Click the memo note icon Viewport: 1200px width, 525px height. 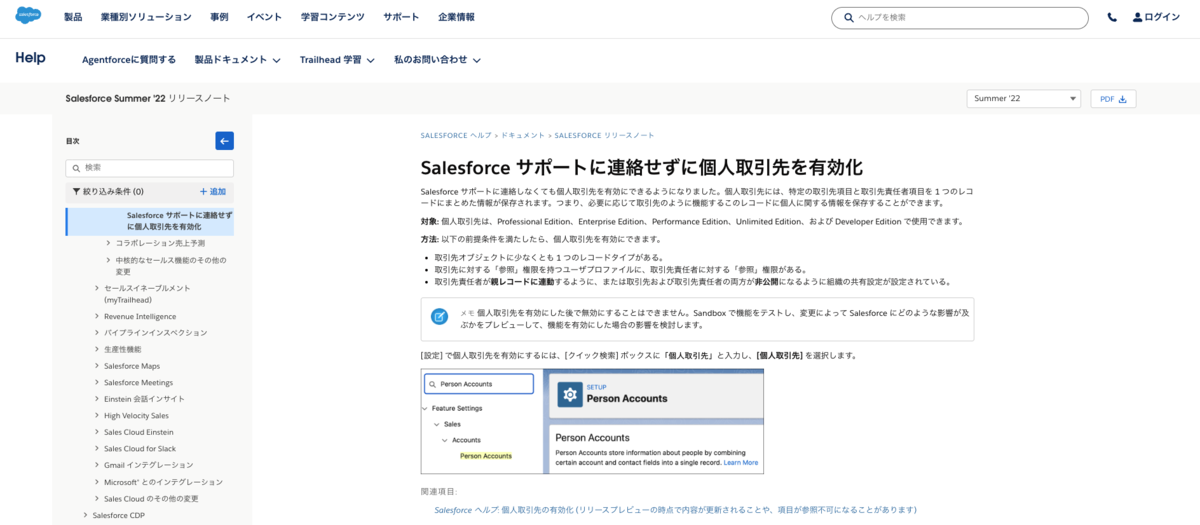[x=439, y=316]
